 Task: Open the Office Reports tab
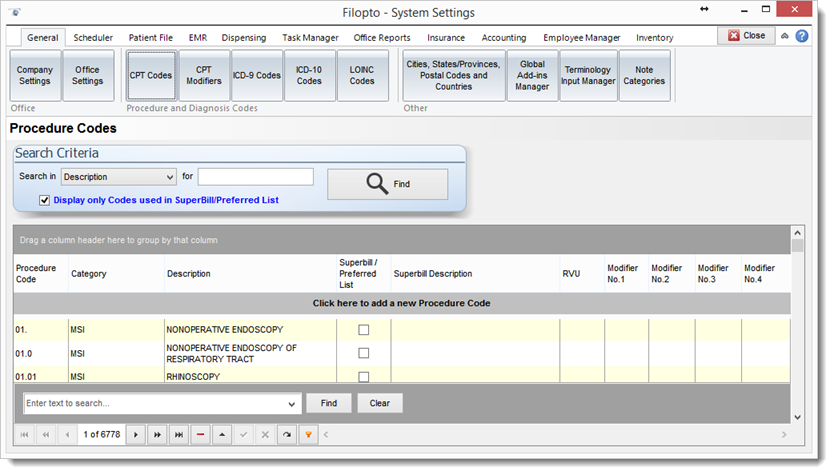[x=382, y=38]
